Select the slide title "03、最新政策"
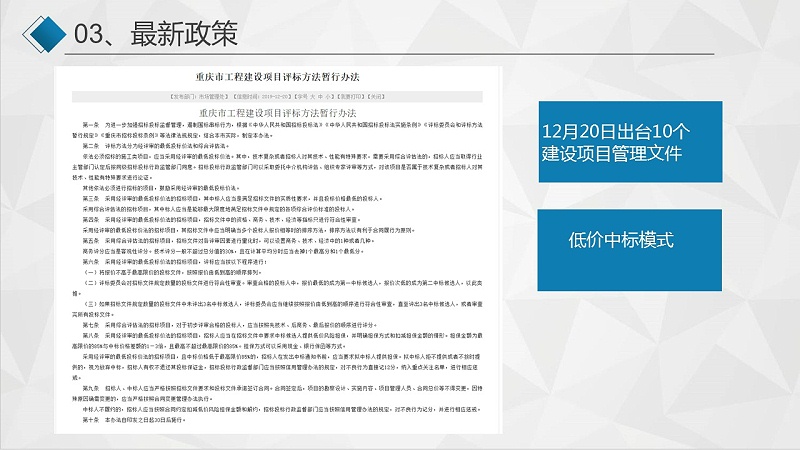 tap(156, 35)
